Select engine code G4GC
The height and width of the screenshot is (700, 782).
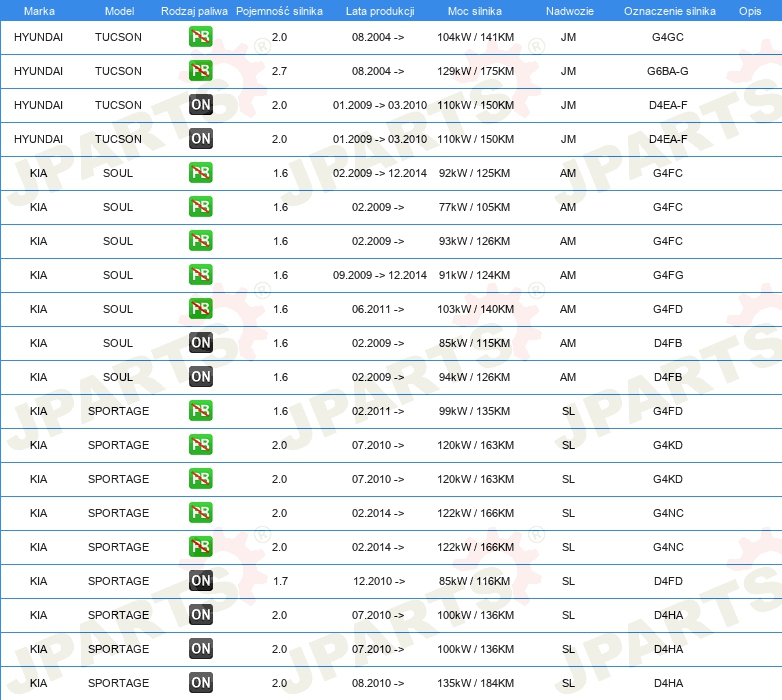tap(668, 37)
